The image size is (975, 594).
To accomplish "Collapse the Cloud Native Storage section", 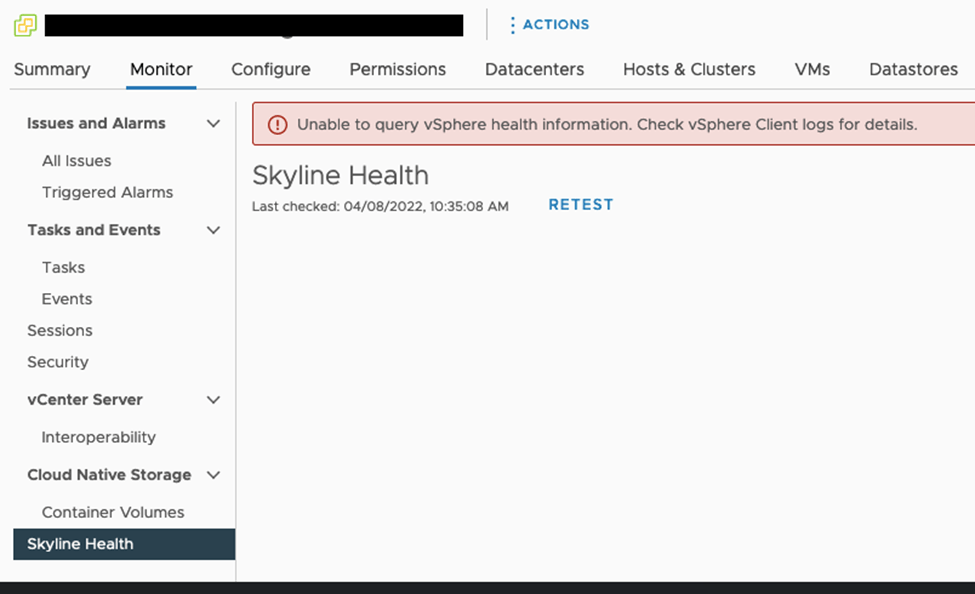I will pyautogui.click(x=212, y=475).
